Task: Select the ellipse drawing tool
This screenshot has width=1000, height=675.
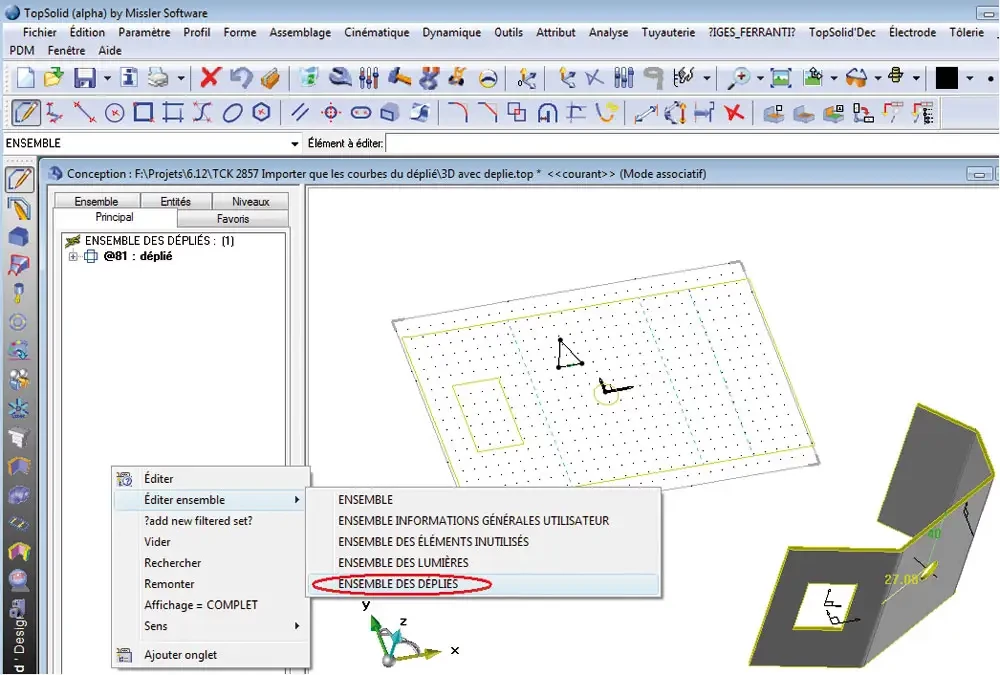Action: [x=232, y=114]
